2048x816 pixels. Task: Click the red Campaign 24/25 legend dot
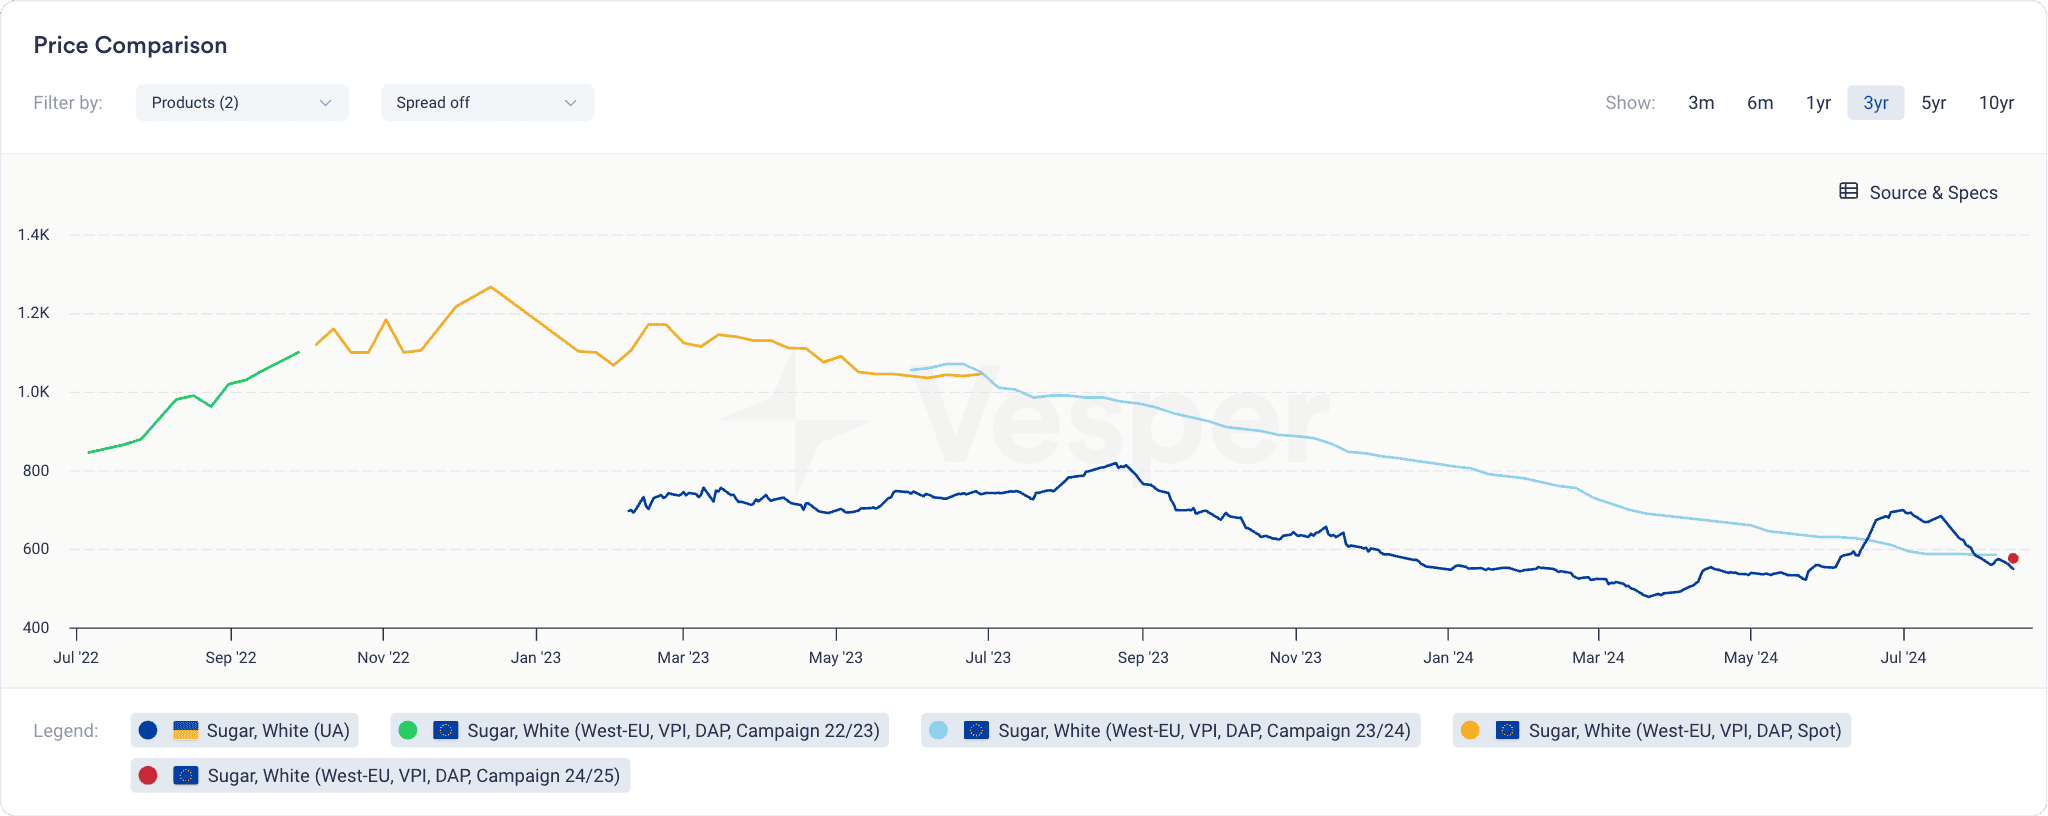click(x=148, y=776)
